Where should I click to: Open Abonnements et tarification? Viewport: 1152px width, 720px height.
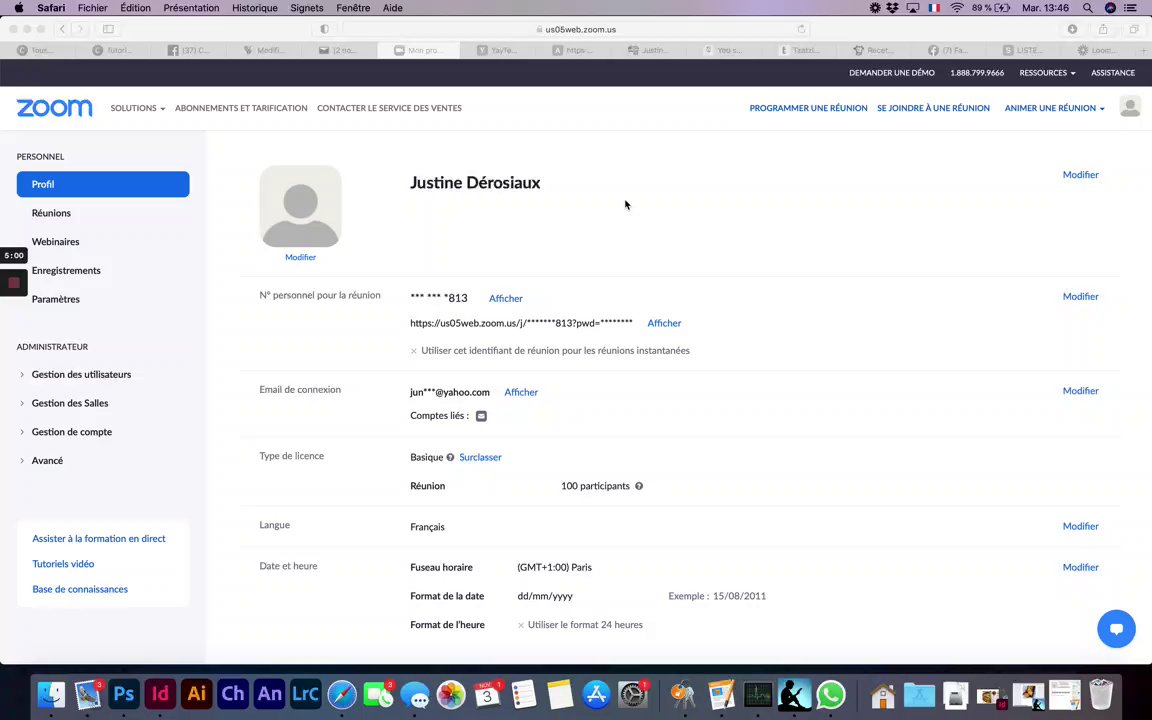tap(241, 108)
